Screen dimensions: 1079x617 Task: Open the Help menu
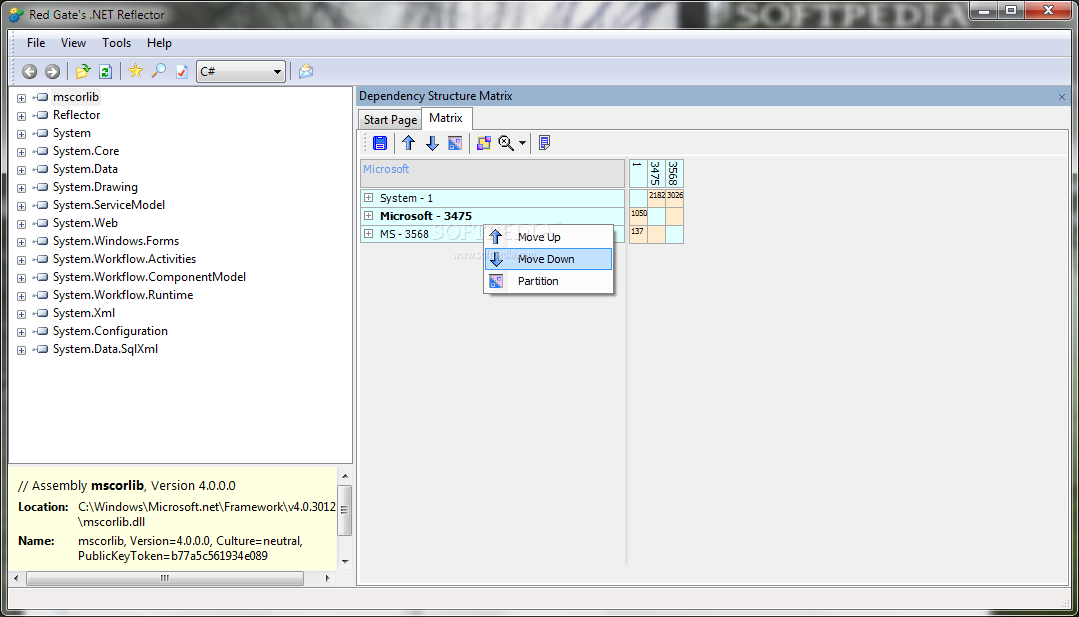pyautogui.click(x=159, y=43)
